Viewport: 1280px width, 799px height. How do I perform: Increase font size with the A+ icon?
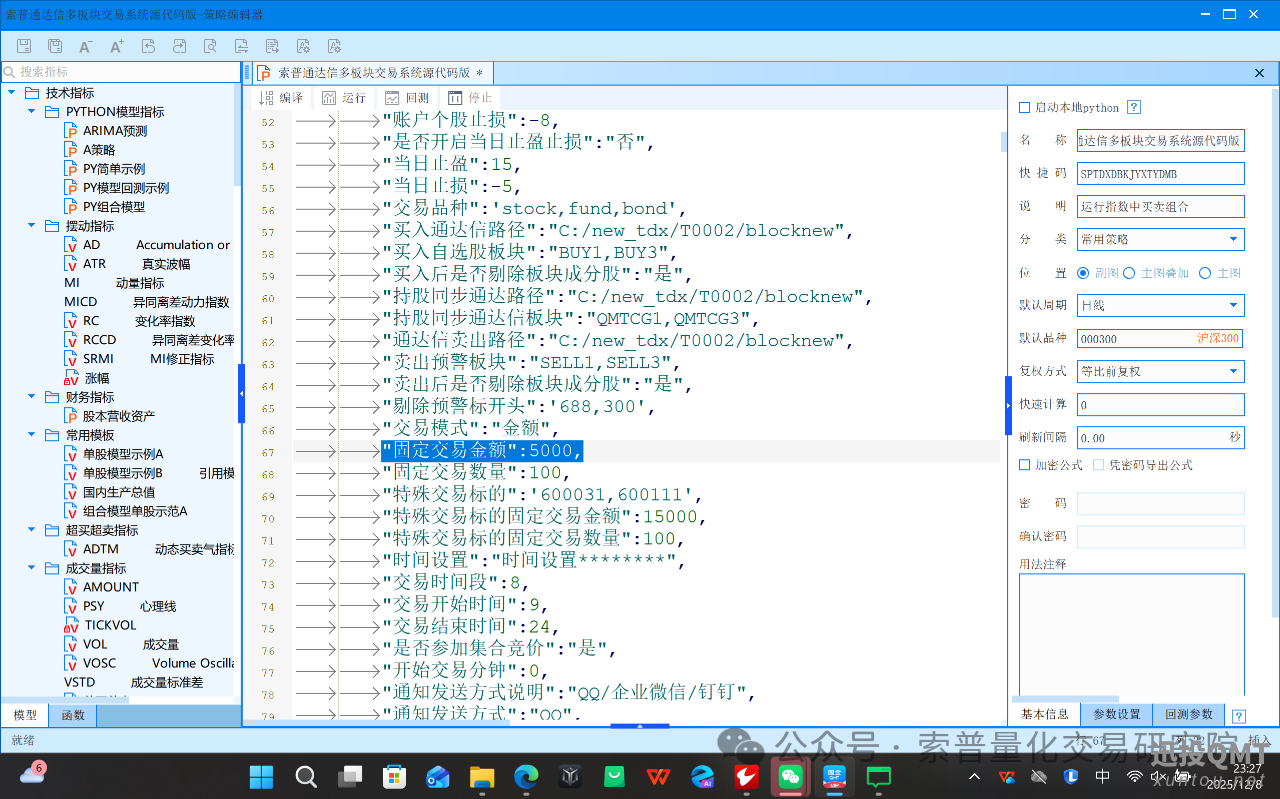click(117, 45)
